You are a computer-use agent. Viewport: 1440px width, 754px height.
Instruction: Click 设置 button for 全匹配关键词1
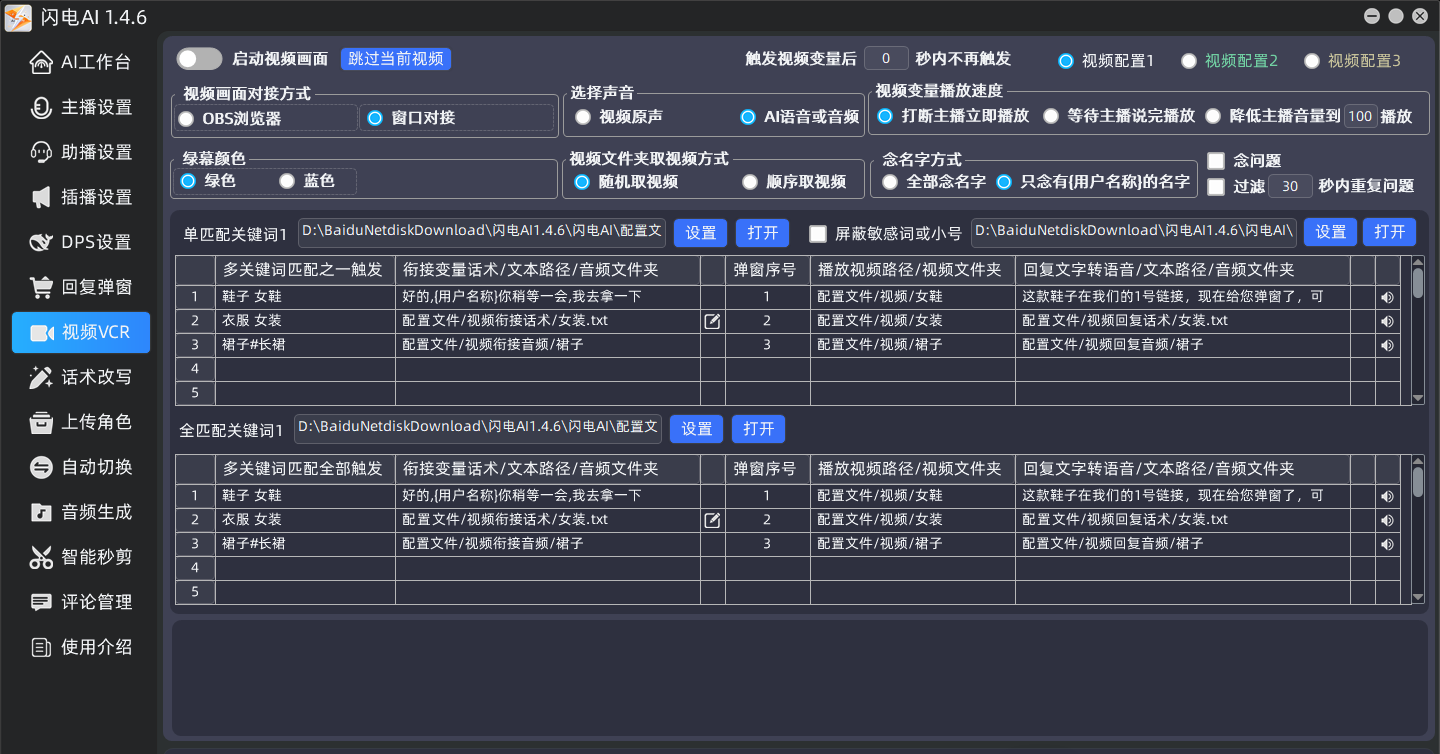[696, 429]
